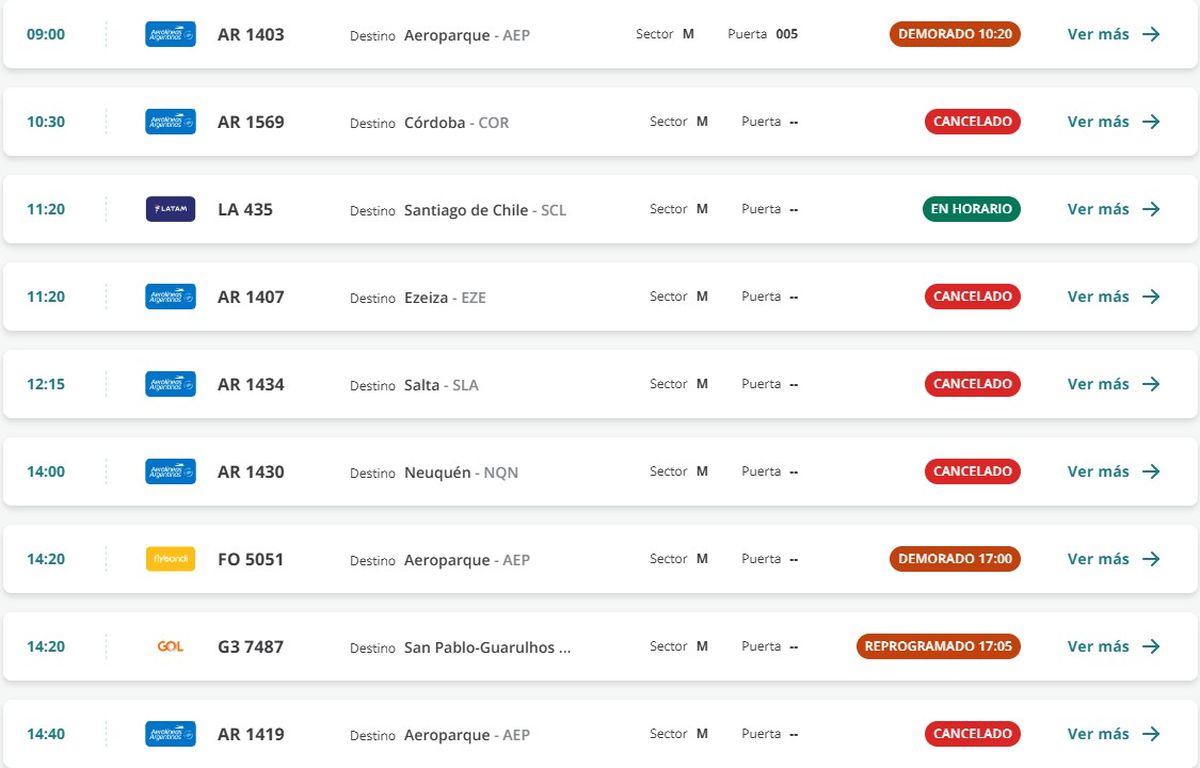Click the Aerolíneas Argentinas logo for AR 1403
This screenshot has width=1200, height=768.
[170, 34]
